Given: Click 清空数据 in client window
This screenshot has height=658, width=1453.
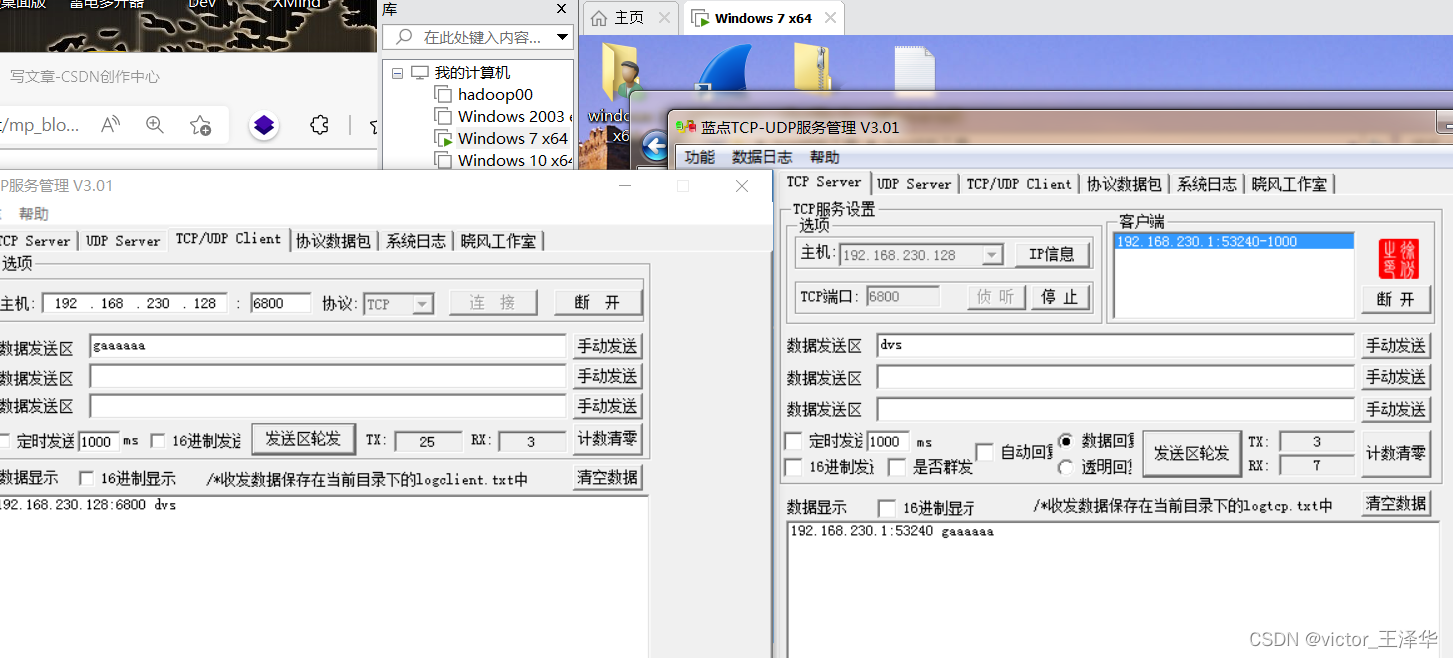Looking at the screenshot, I should pos(607,477).
